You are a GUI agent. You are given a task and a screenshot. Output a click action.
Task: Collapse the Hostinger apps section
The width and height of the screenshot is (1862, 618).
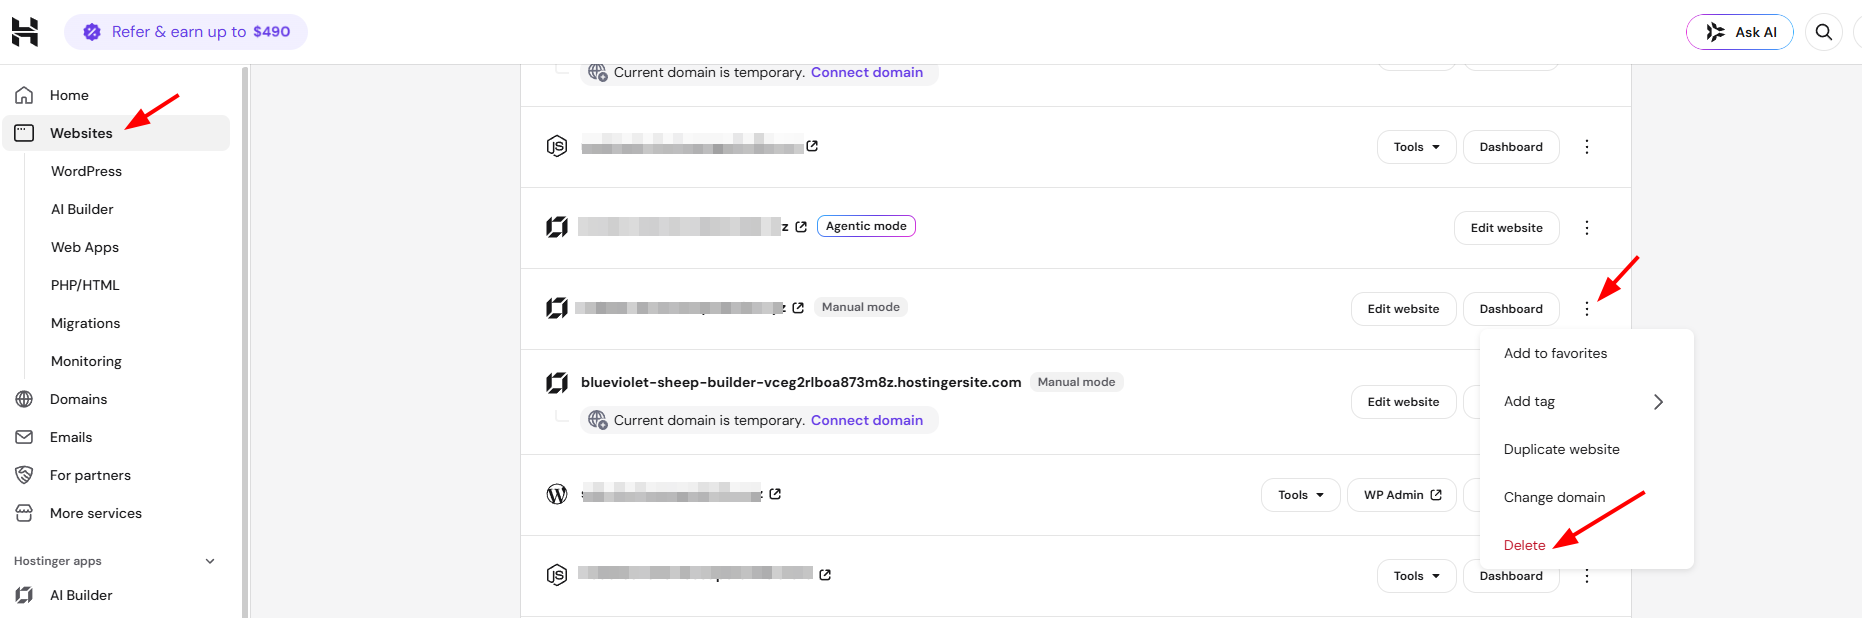pos(210,561)
